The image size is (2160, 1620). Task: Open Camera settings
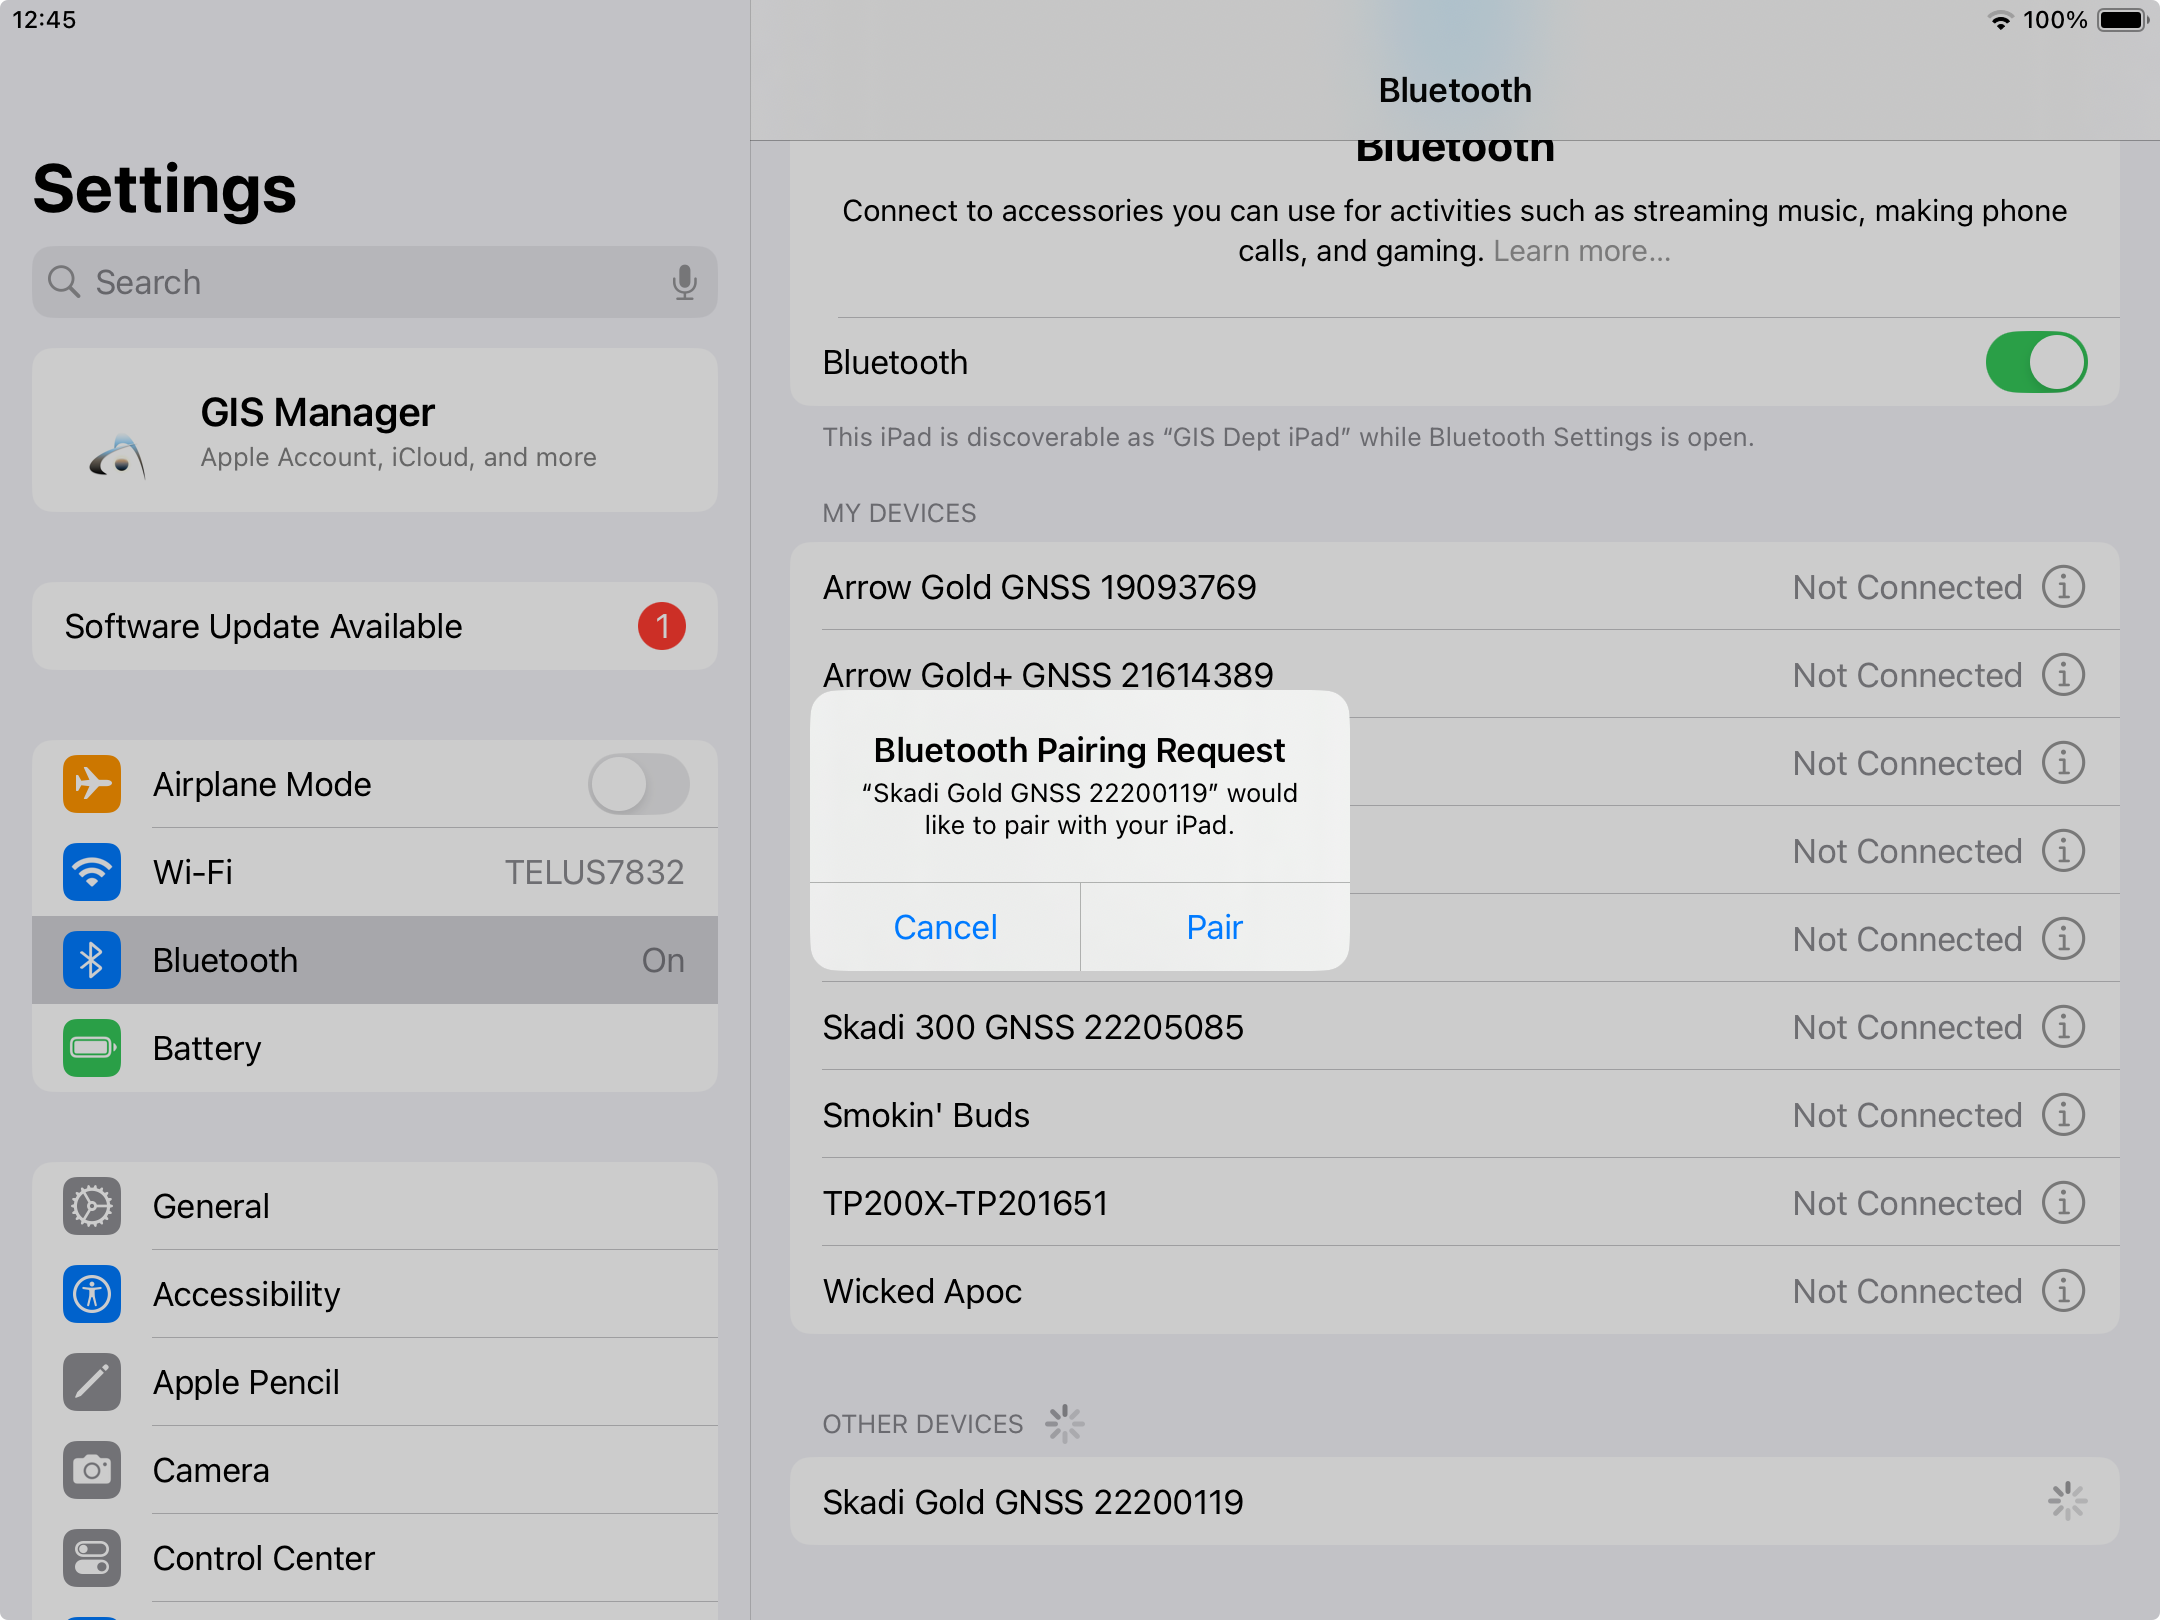pos(375,1470)
